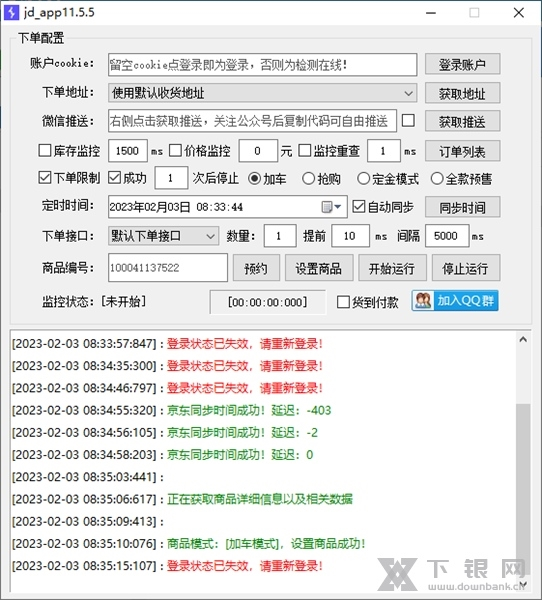Click the 预约 button
This screenshot has width=542, height=600.
tap(256, 268)
